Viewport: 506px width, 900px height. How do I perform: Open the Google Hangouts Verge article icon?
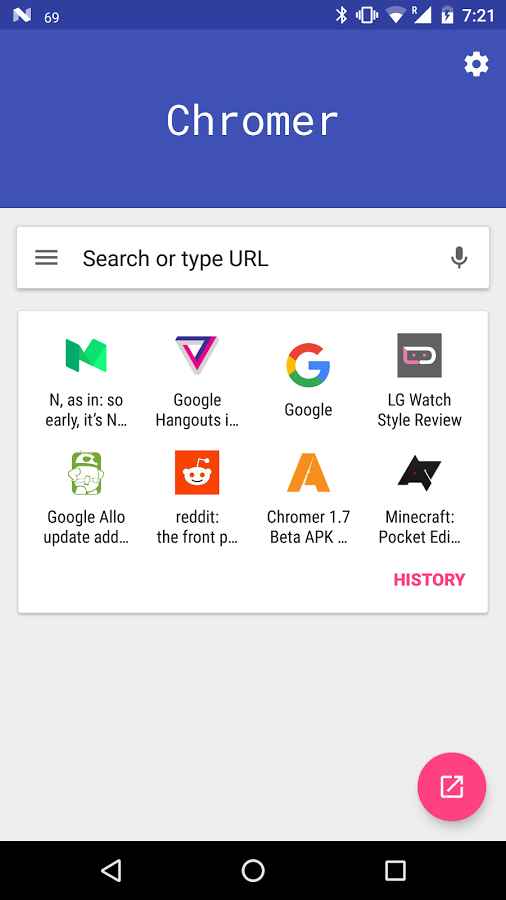[196, 355]
